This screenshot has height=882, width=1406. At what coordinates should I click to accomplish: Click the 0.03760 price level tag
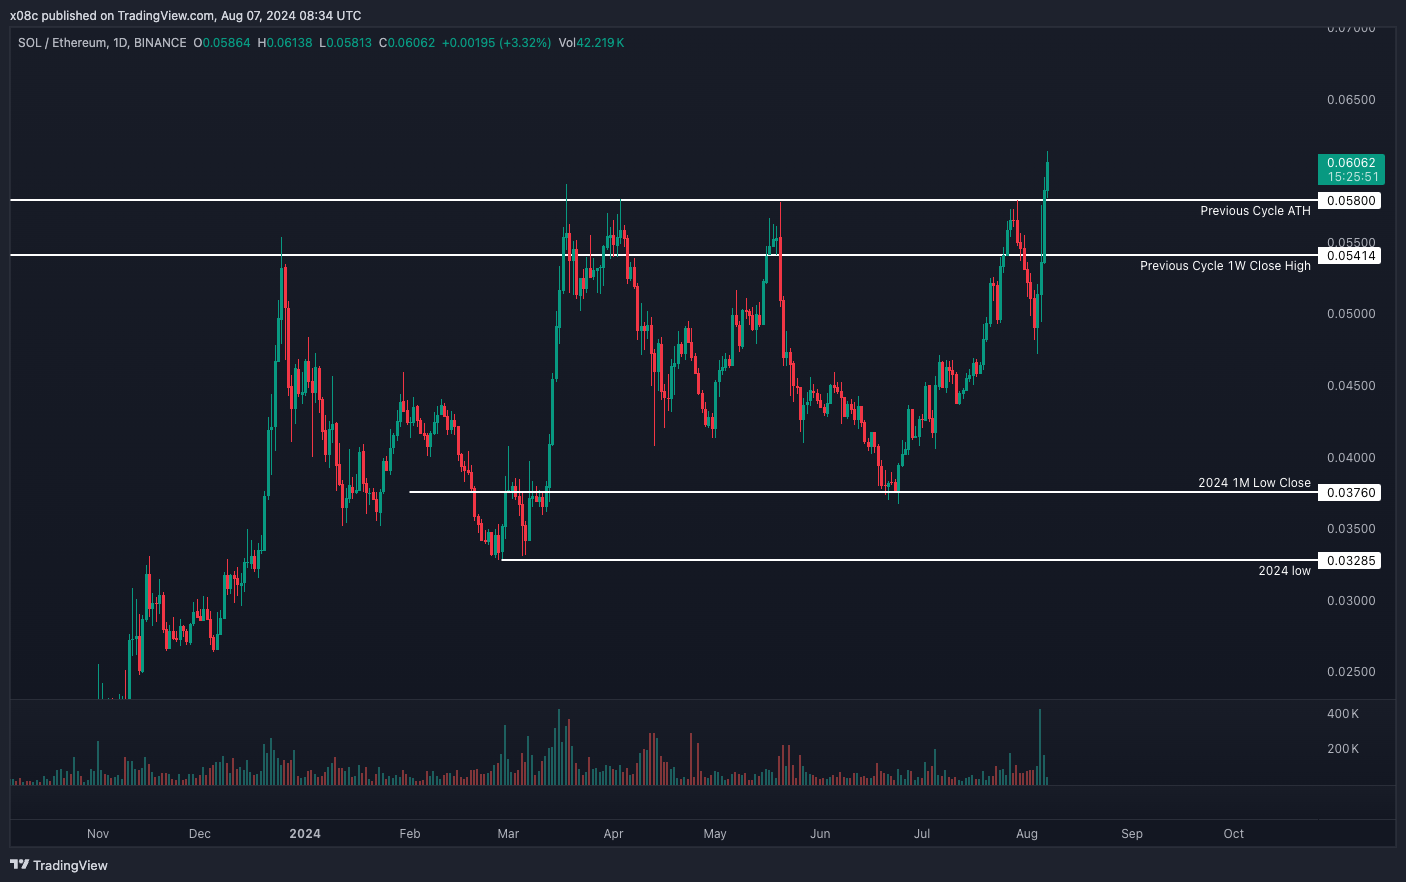(1350, 493)
